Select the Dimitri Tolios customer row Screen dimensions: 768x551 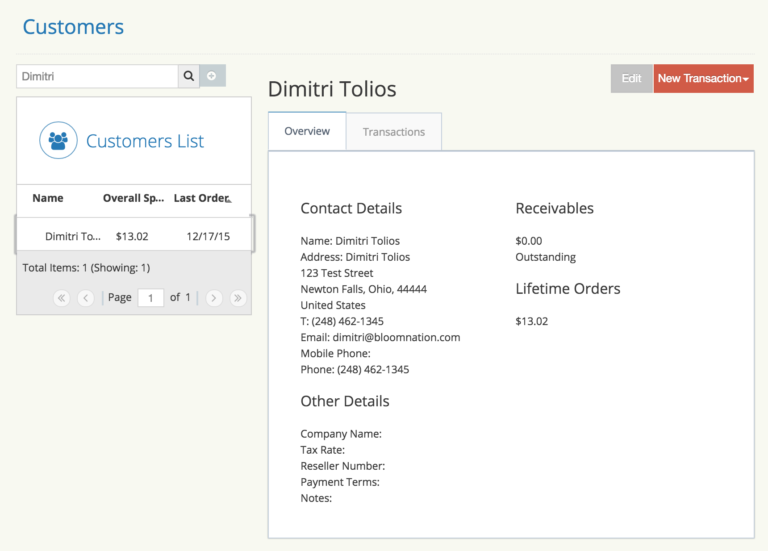pos(133,237)
